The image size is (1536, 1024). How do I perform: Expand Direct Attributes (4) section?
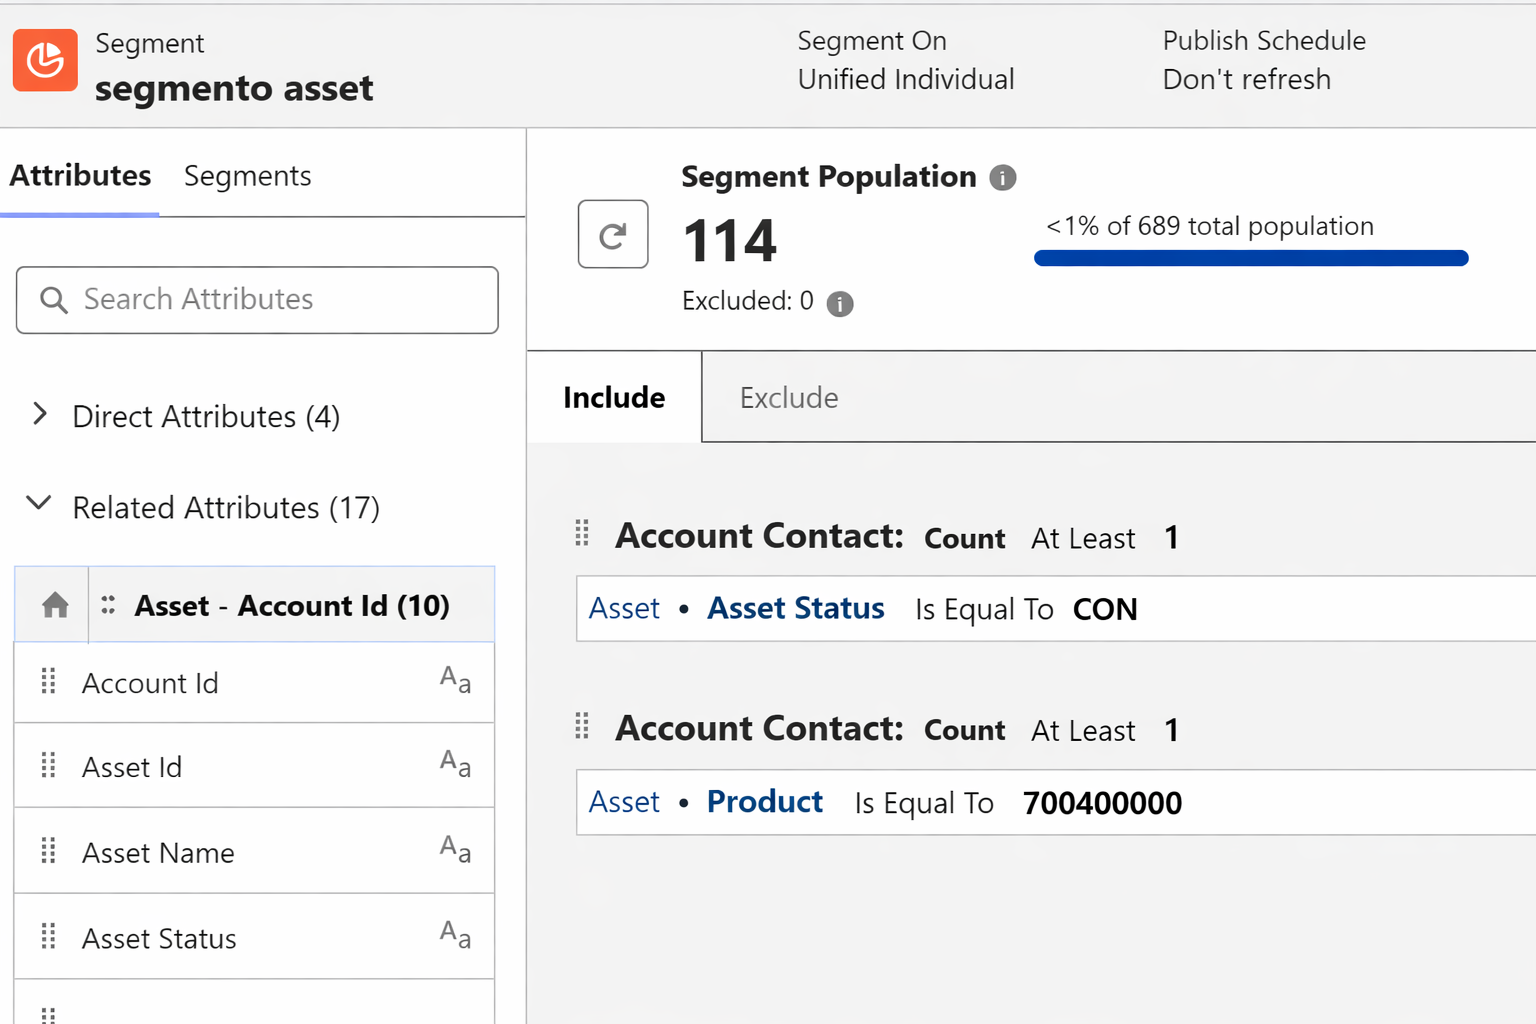[40, 414]
